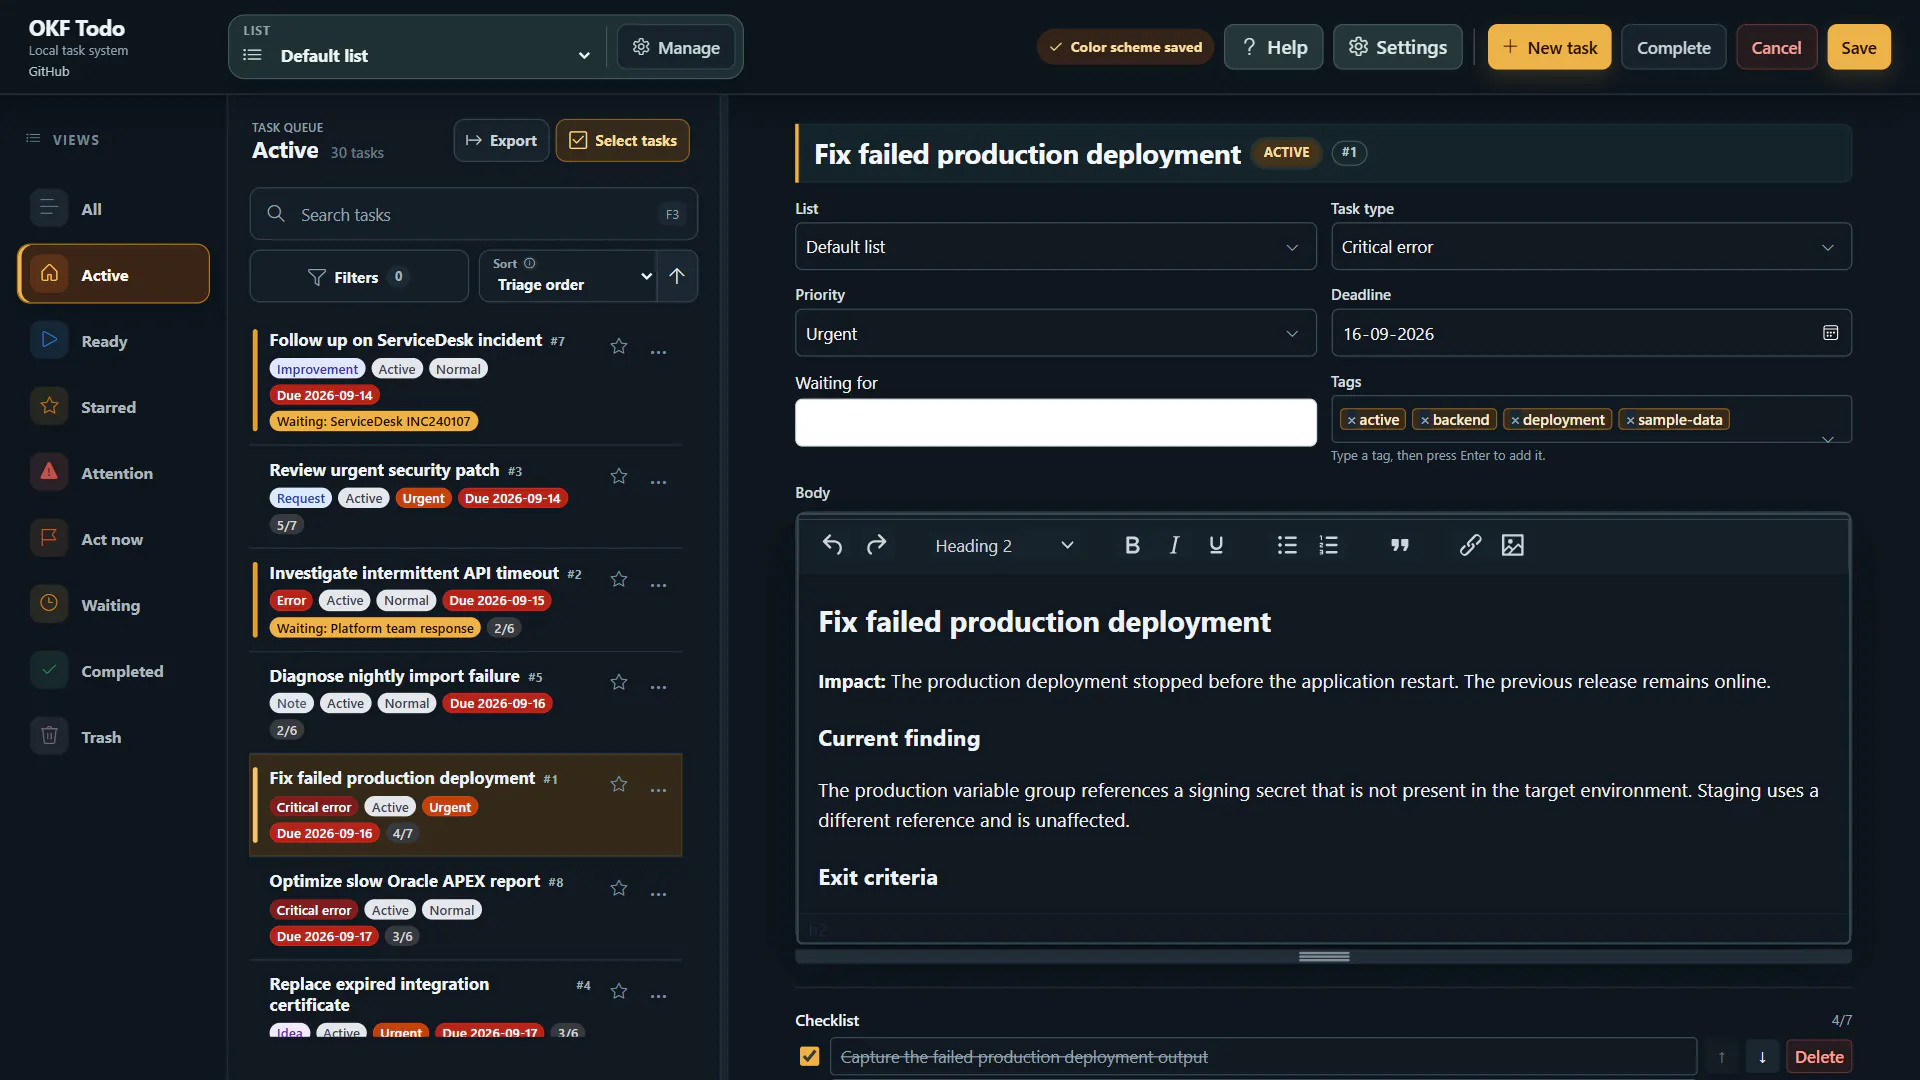Go to the Attention view

click(x=113, y=473)
